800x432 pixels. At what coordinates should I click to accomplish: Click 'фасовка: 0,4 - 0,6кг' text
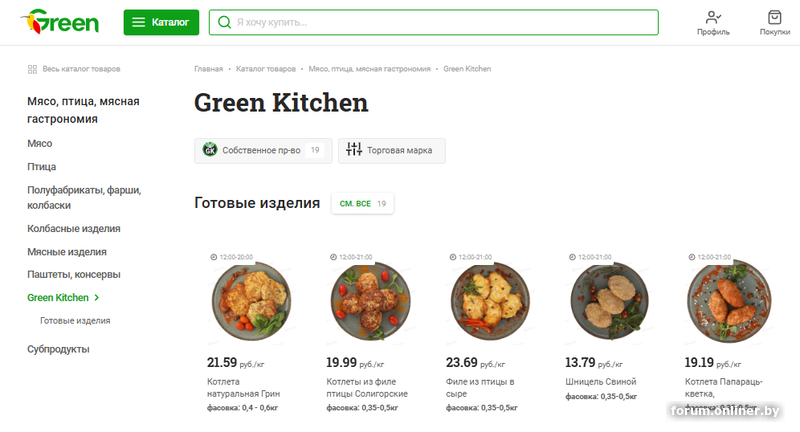click(242, 408)
